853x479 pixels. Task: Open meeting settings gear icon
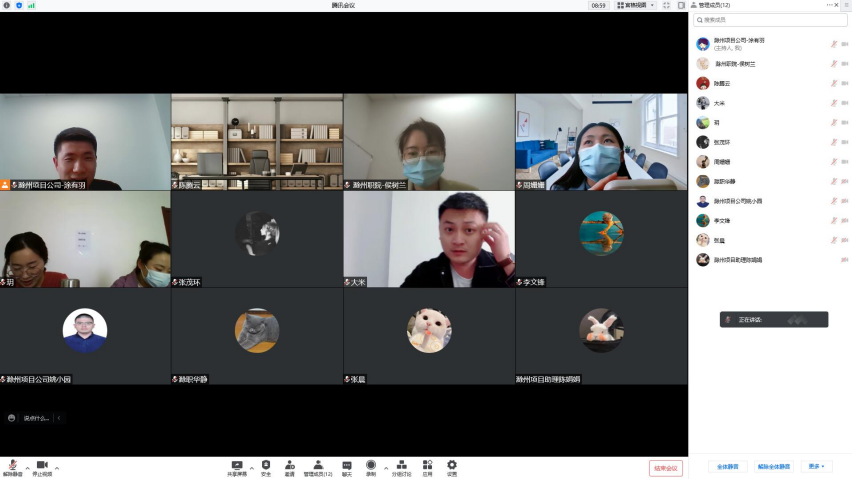tap(452, 465)
